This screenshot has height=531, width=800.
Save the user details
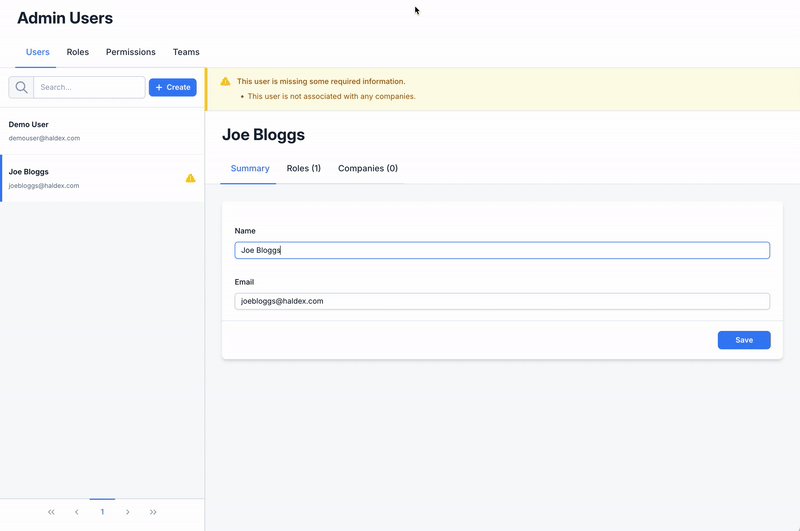click(743, 340)
